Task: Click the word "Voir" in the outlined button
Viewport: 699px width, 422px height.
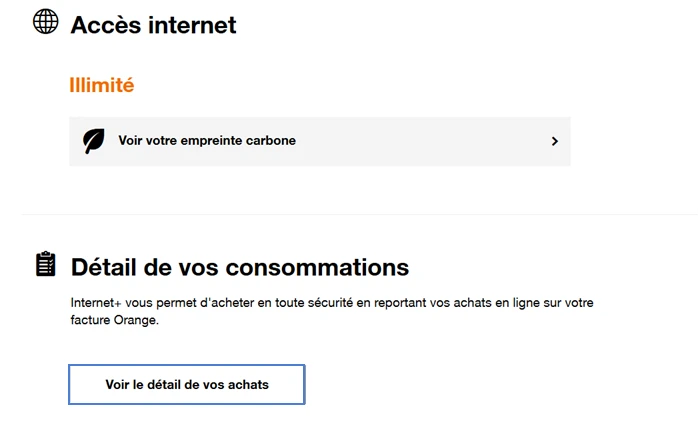Action: pyautogui.click(x=118, y=384)
